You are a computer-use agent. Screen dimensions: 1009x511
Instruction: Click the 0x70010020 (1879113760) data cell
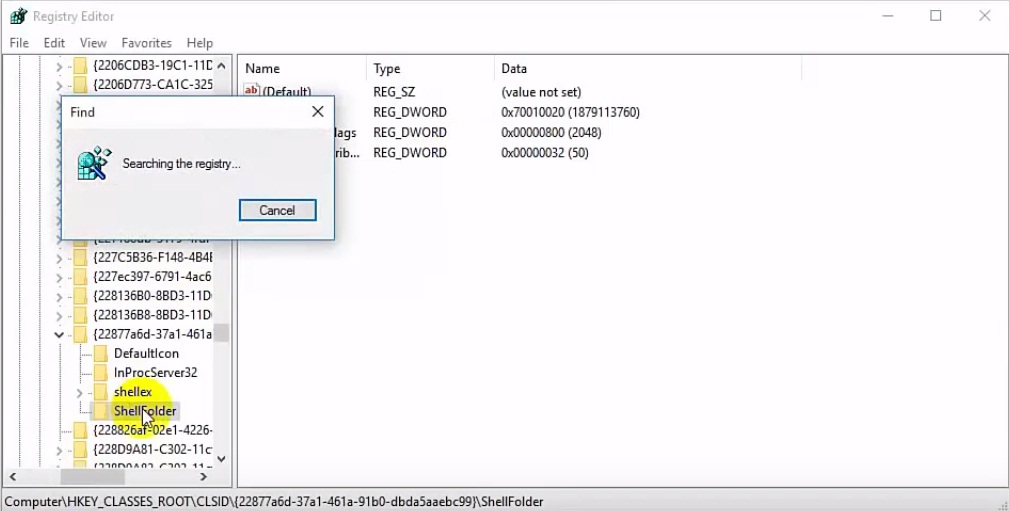coord(570,112)
